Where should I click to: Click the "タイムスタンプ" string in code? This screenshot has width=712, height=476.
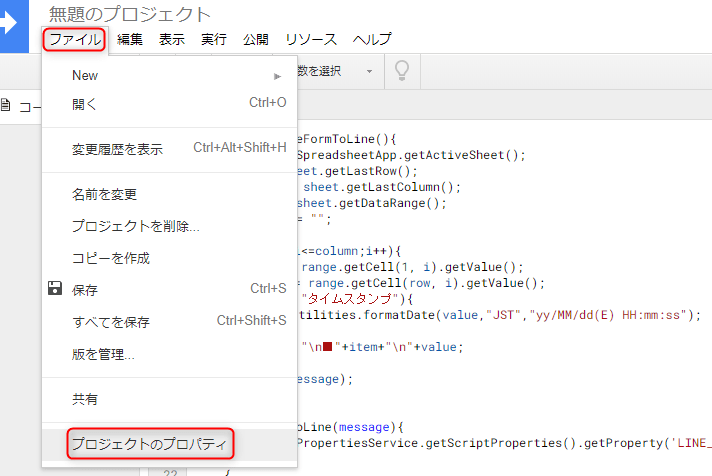[x=351, y=299]
